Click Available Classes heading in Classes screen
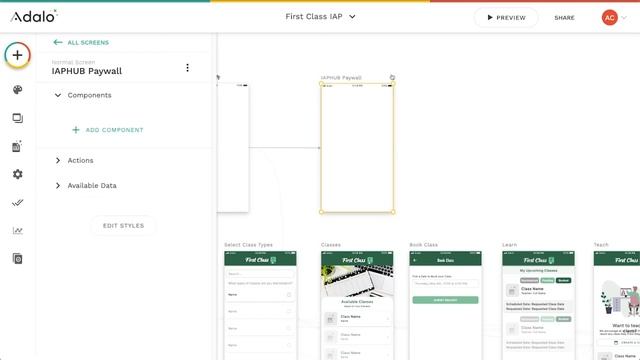Screen dimensions: 640x360 (x=357, y=302)
